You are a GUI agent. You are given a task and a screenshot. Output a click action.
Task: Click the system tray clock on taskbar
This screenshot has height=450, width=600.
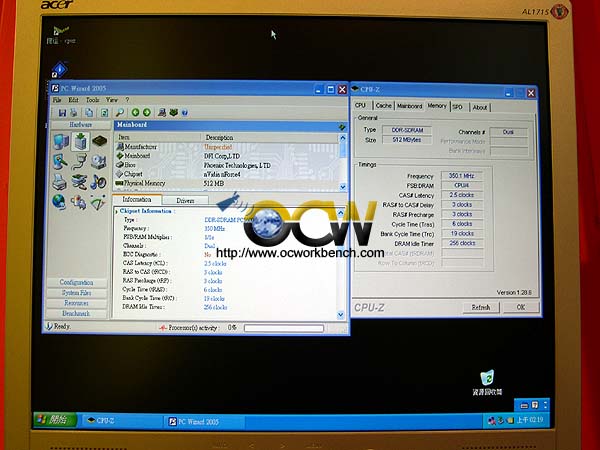click(x=530, y=420)
